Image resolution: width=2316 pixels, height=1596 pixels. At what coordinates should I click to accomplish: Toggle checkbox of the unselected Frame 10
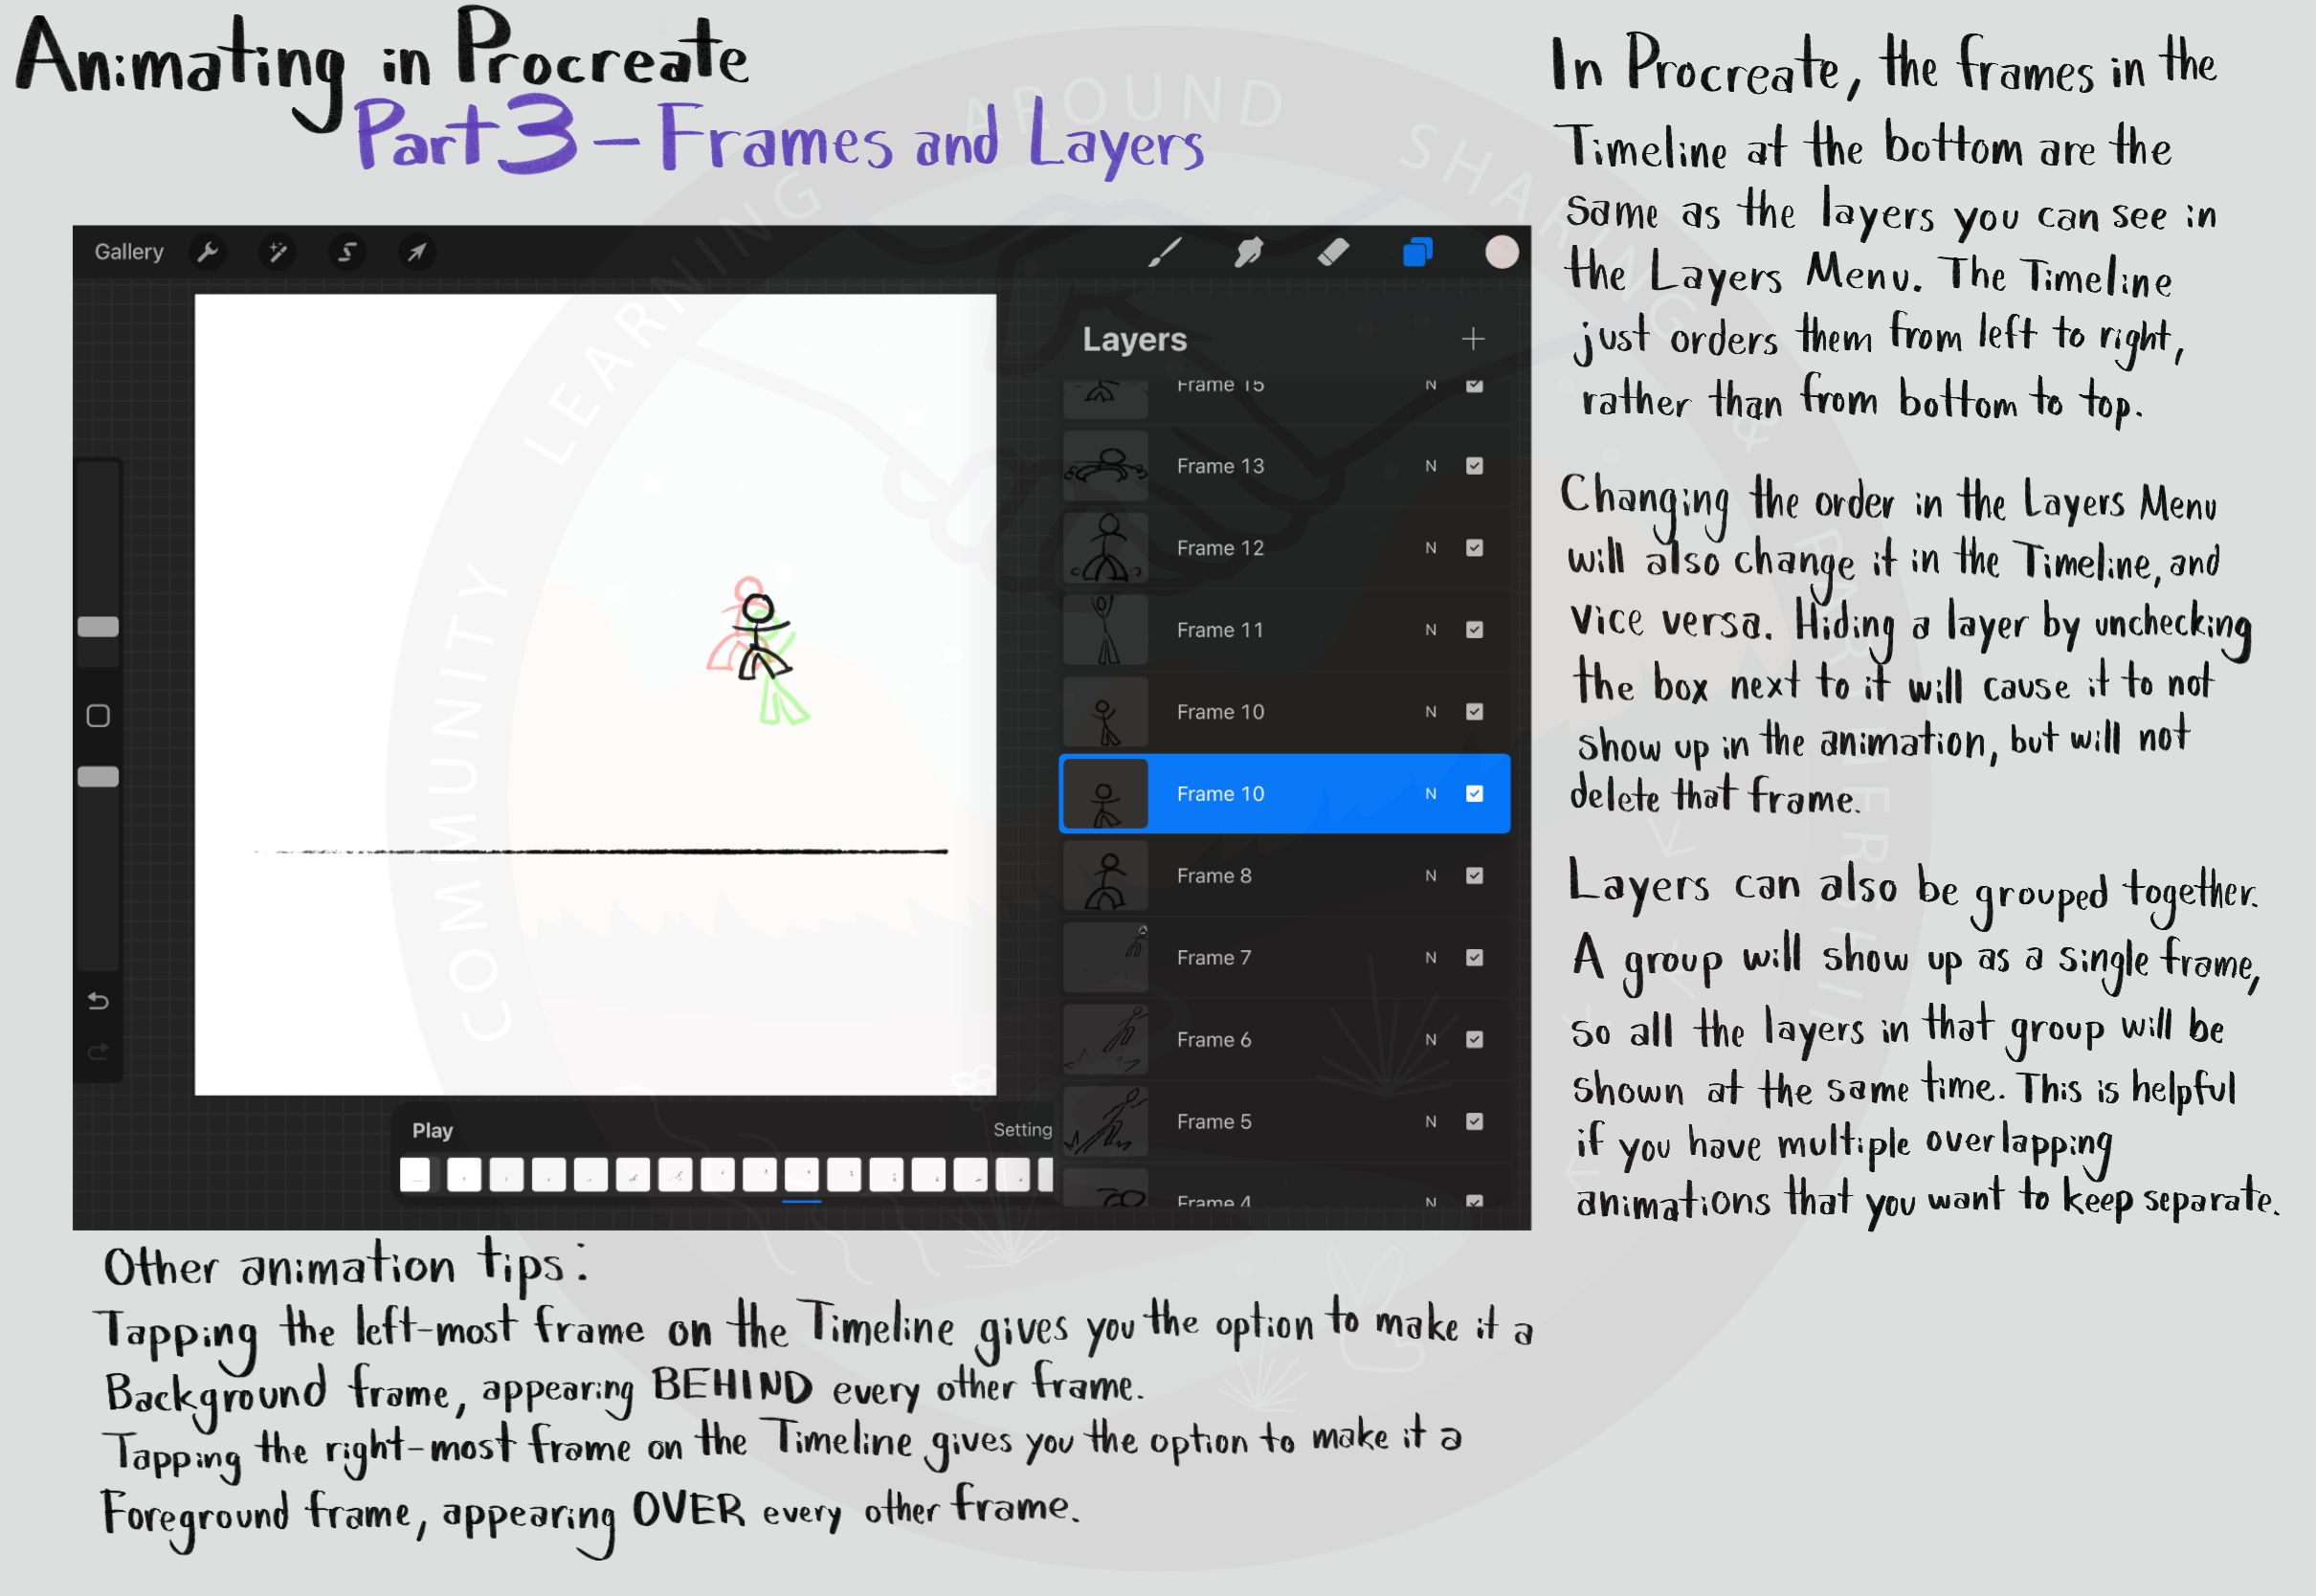click(1474, 712)
